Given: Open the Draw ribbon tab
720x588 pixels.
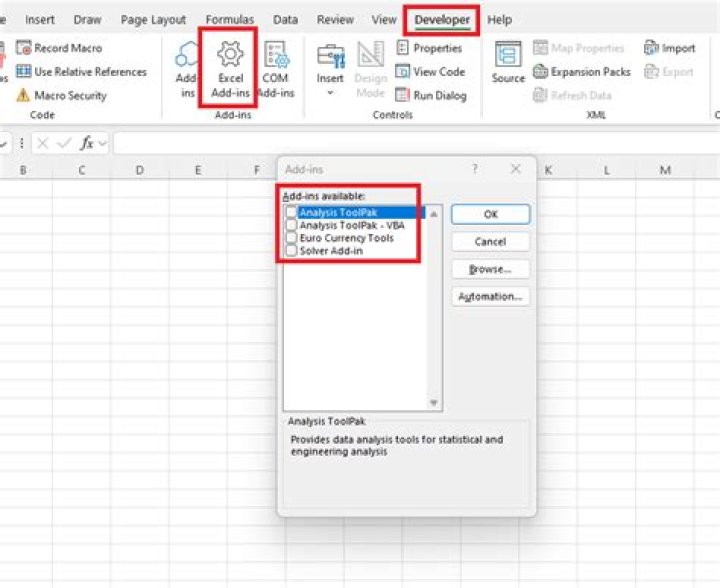Looking at the screenshot, I should [87, 20].
